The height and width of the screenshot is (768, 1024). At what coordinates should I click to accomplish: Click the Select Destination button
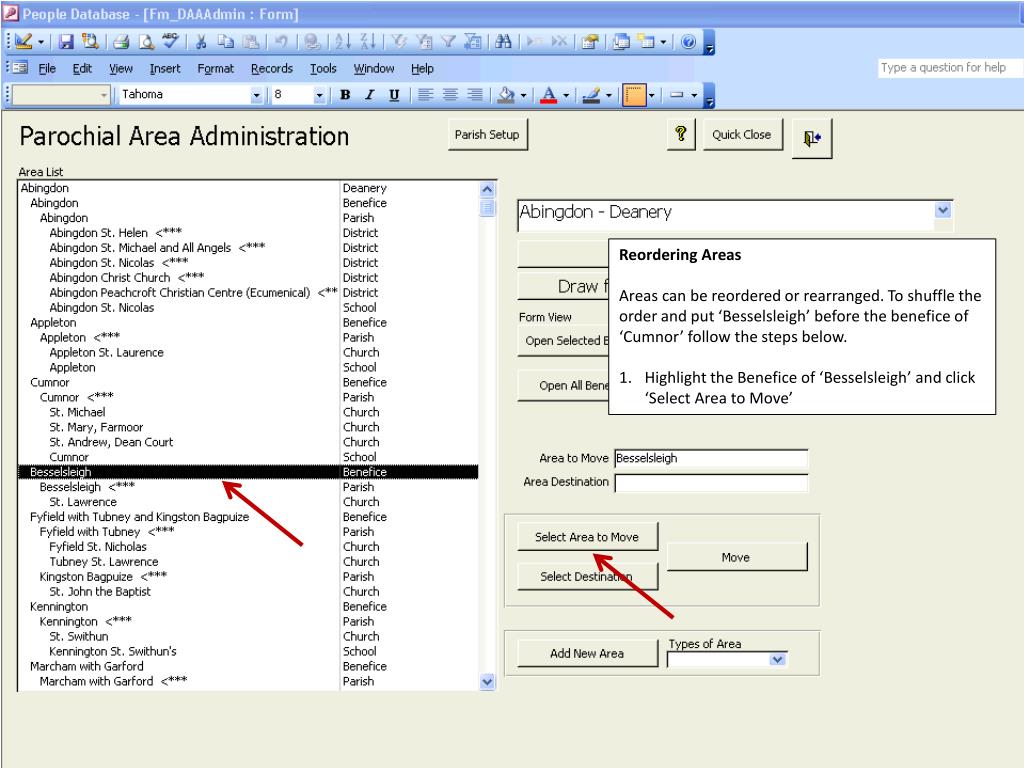pos(587,577)
